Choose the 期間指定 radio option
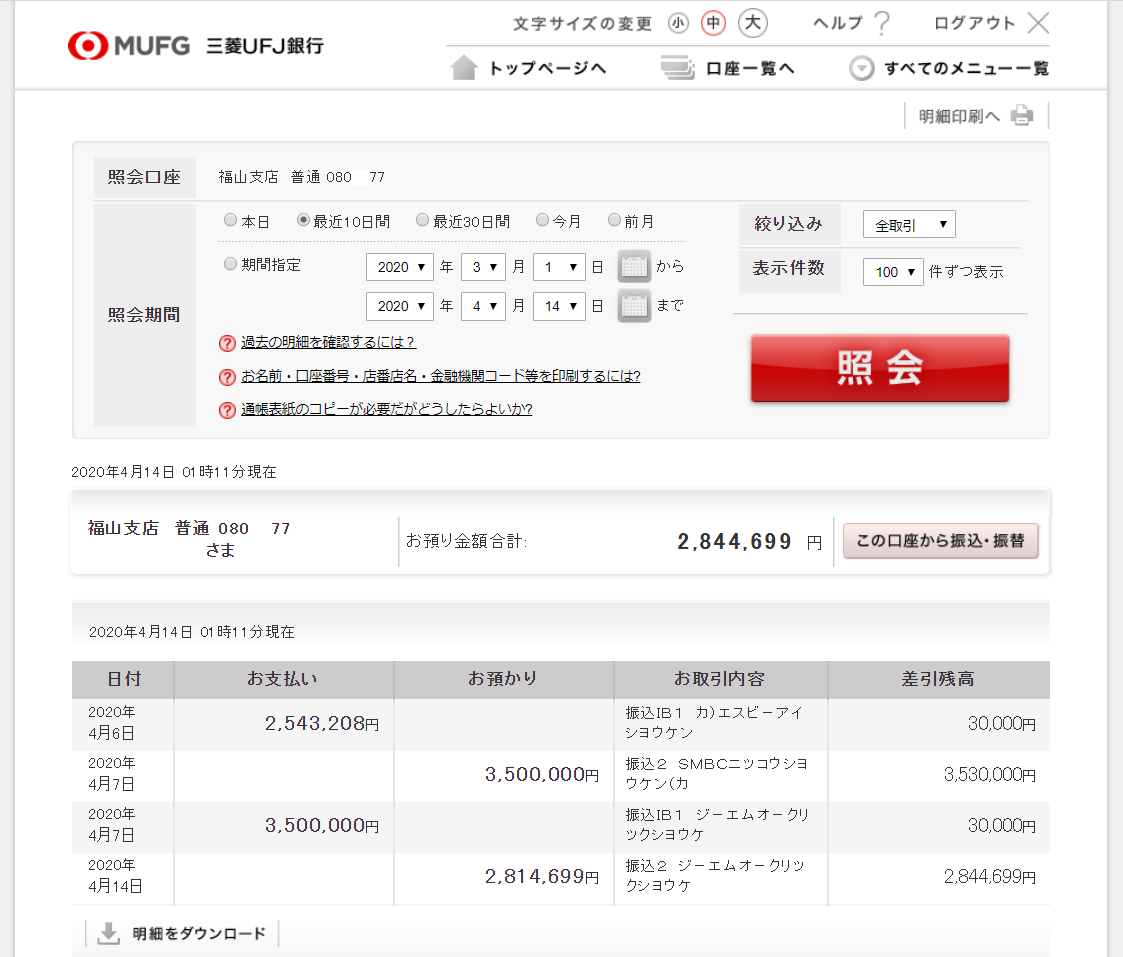 [x=231, y=265]
